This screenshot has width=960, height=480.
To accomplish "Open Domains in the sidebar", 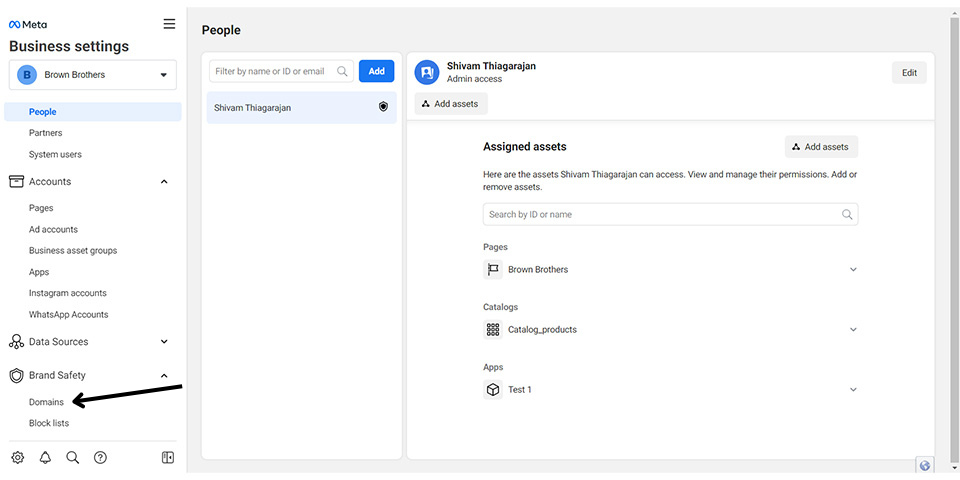I will tap(46, 402).
